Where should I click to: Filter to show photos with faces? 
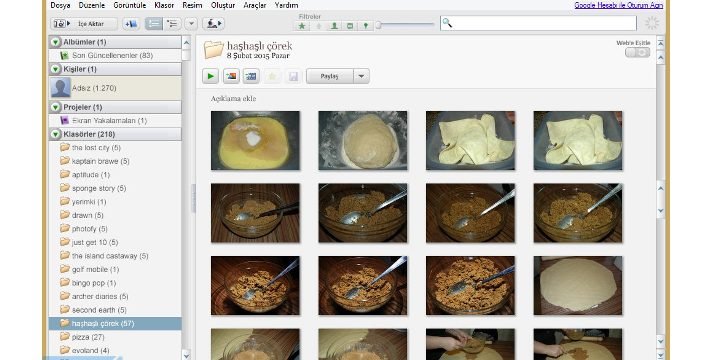coord(334,26)
